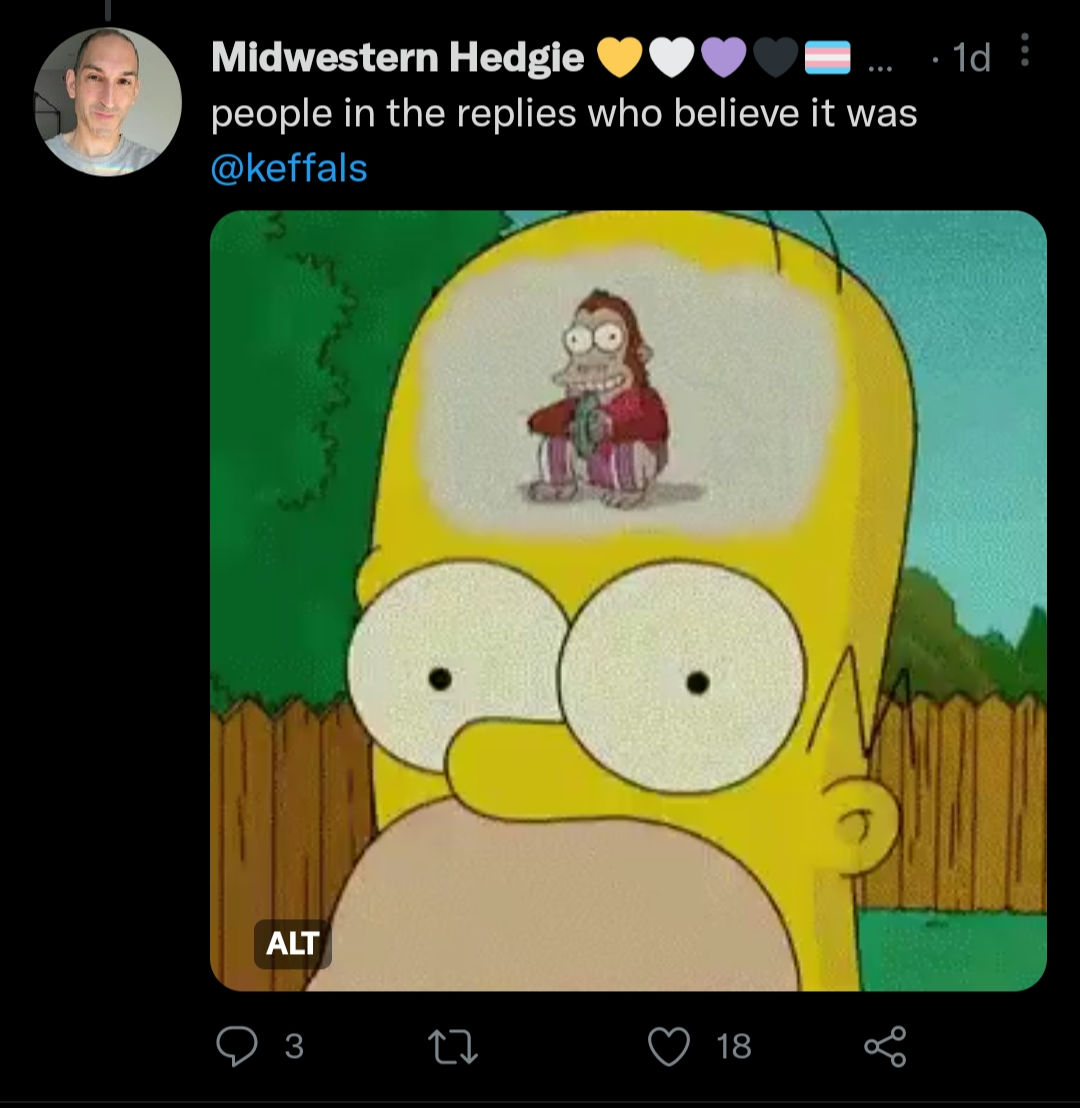
Task: Show the ALT image description badge
Action: [x=293, y=943]
